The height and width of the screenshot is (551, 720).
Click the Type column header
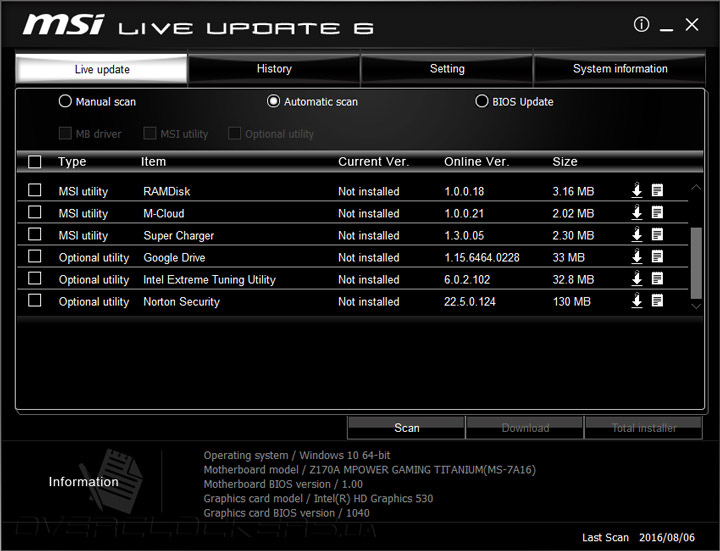tap(72, 162)
